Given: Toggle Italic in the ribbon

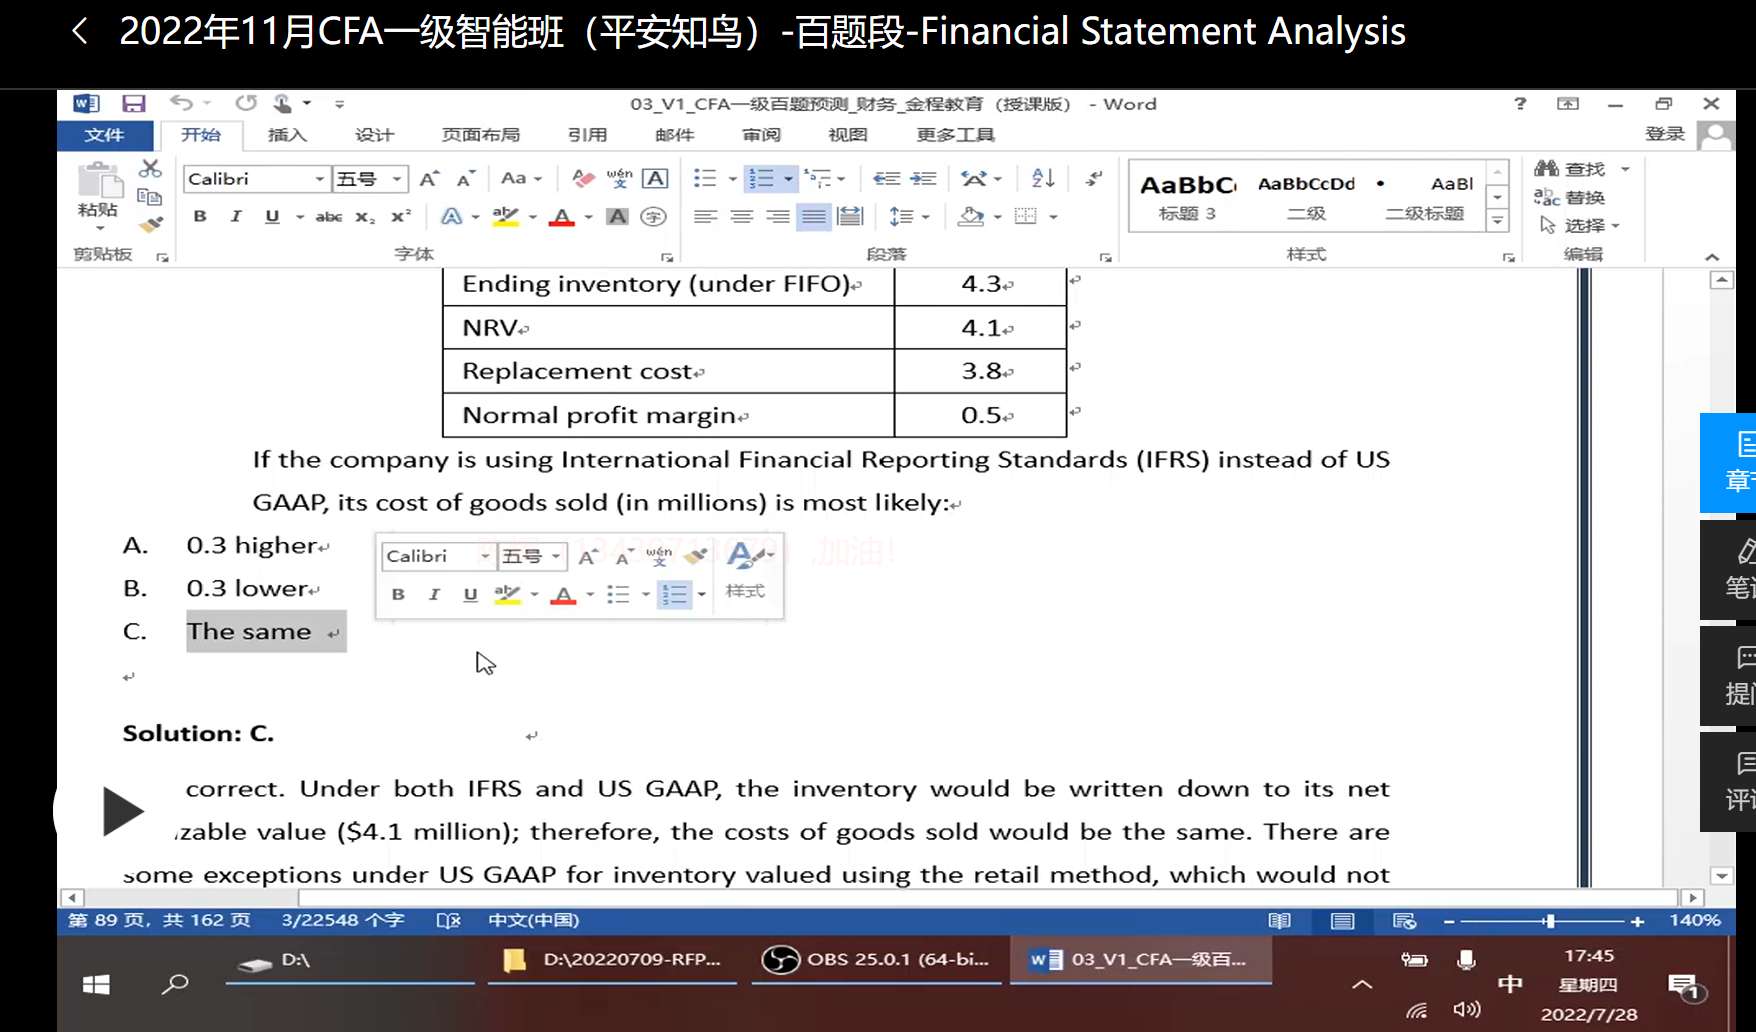Looking at the screenshot, I should tap(236, 216).
